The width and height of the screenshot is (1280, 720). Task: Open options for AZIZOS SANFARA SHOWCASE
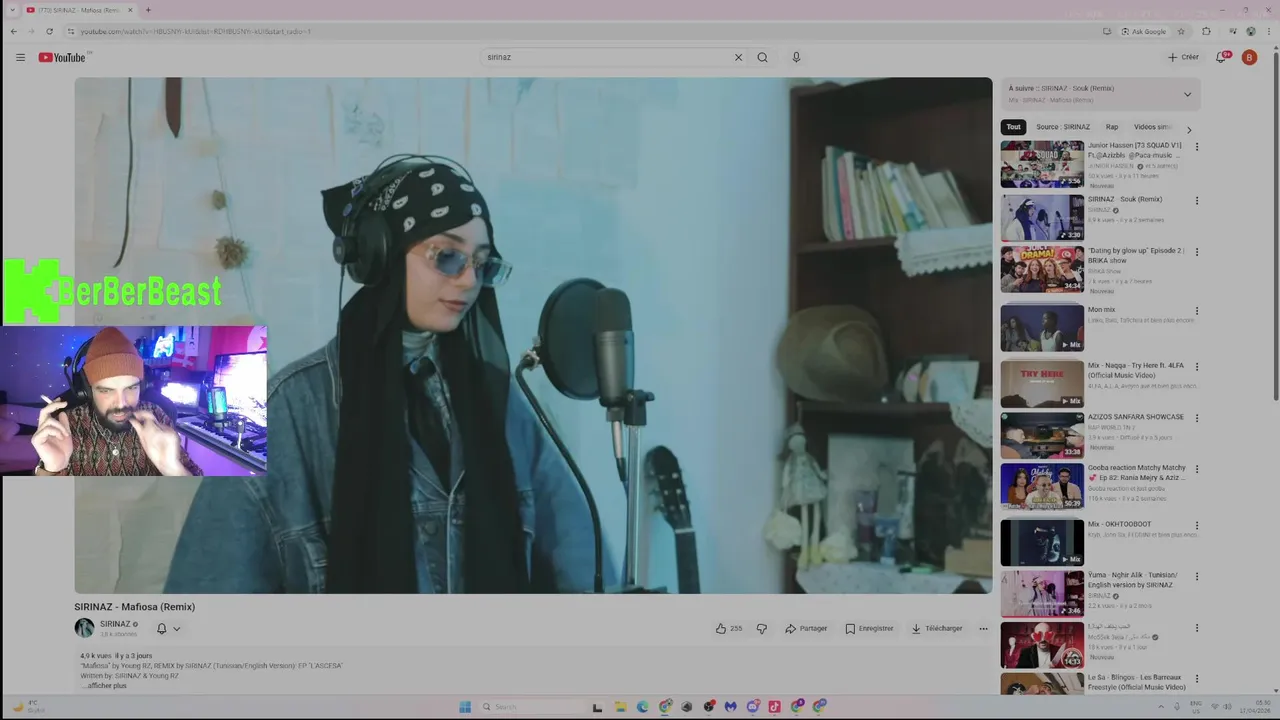point(1196,418)
